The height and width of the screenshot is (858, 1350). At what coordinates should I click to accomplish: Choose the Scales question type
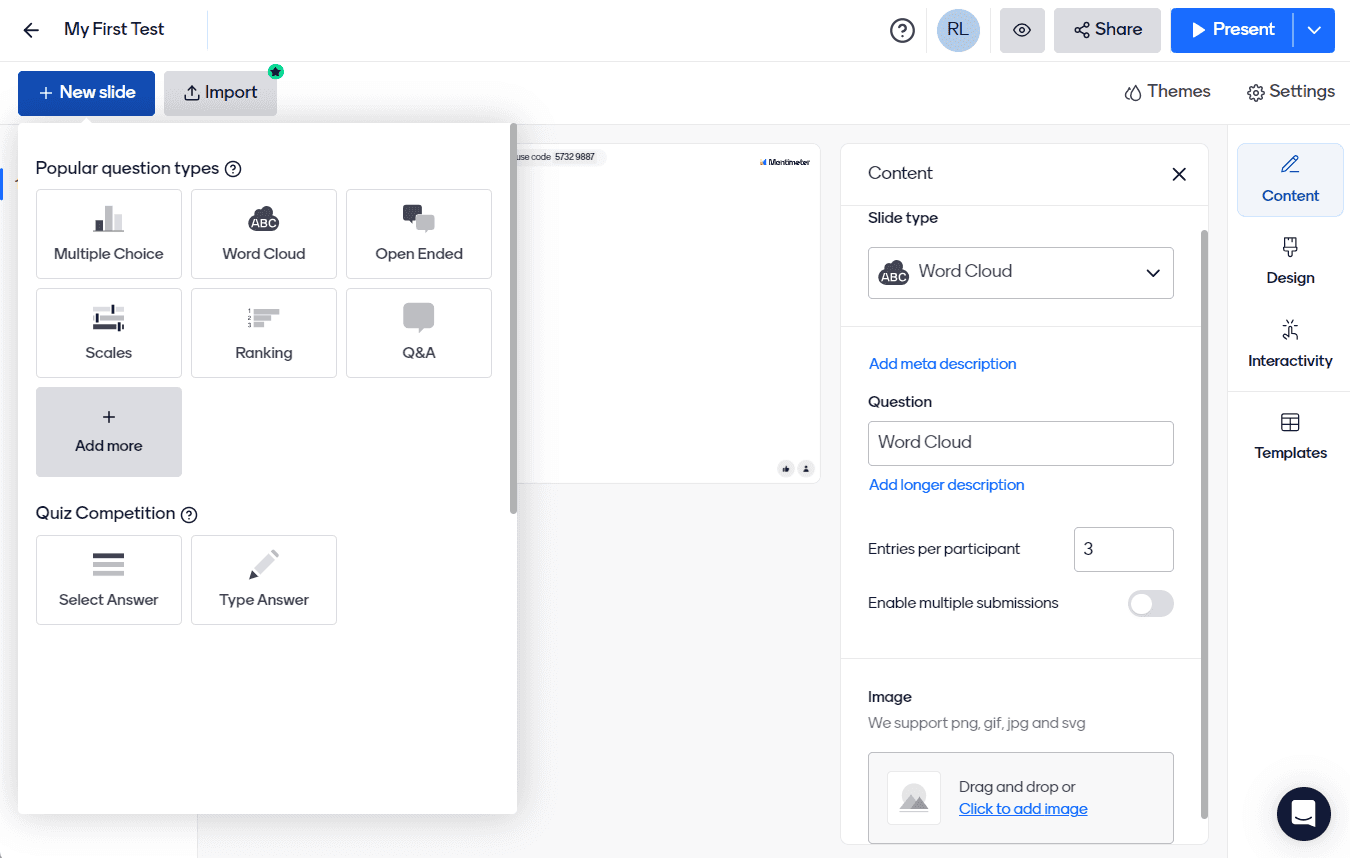[x=109, y=333]
